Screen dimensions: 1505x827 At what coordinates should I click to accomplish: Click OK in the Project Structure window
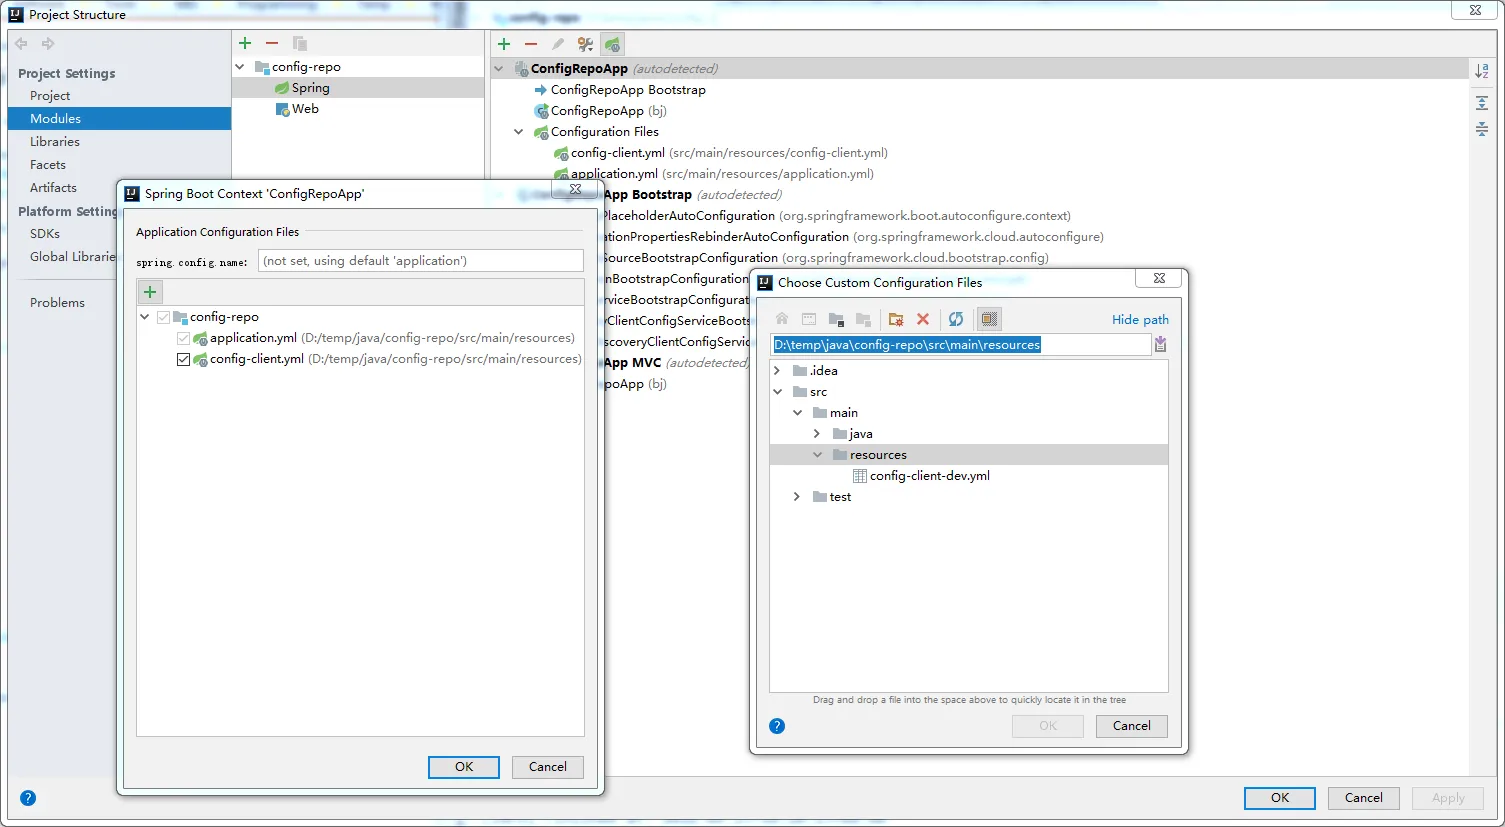[x=1280, y=798]
